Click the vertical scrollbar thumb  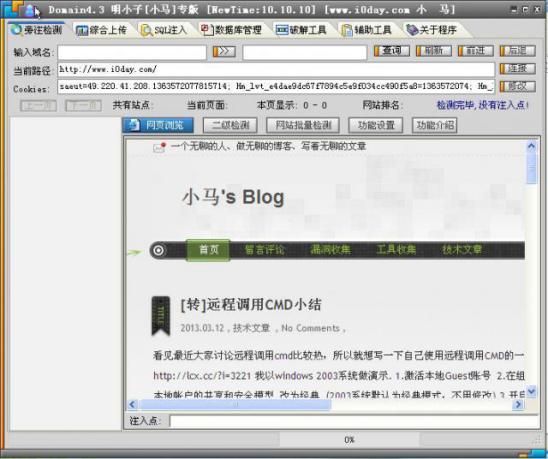tap(531, 168)
